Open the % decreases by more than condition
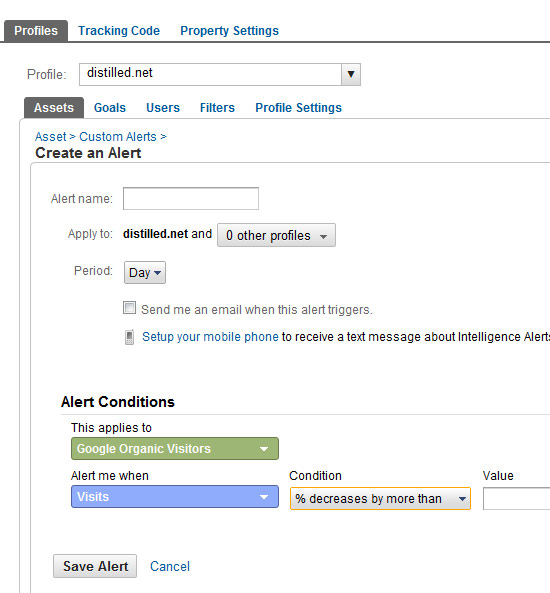 pos(380,498)
